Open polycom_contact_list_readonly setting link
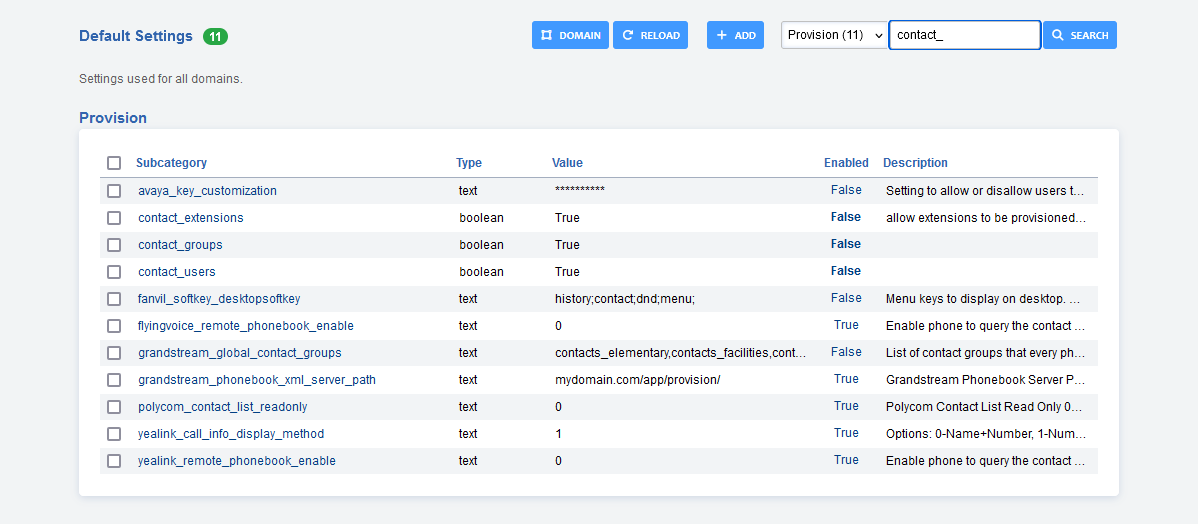The width and height of the screenshot is (1198, 524). click(222, 407)
